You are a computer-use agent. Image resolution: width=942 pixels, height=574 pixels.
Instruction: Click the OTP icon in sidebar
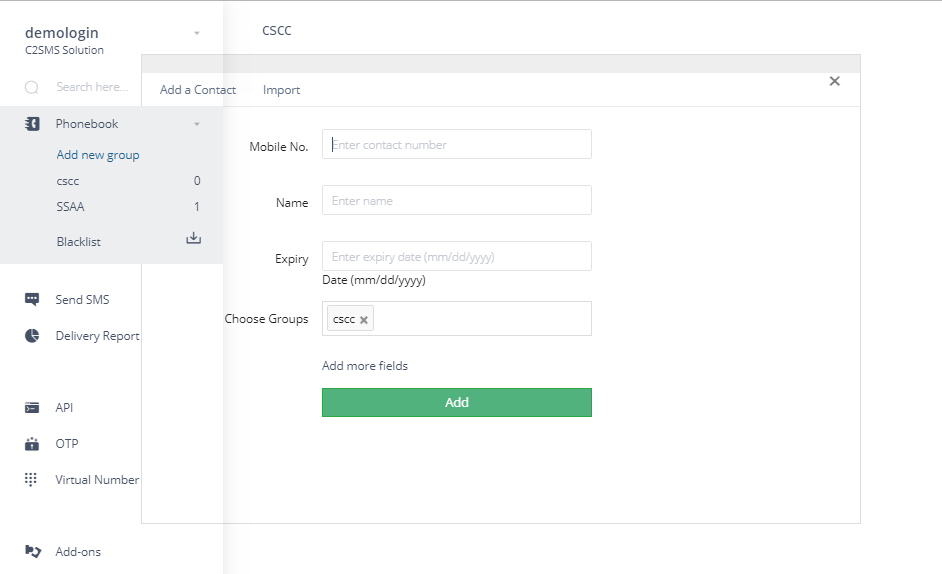pos(32,444)
